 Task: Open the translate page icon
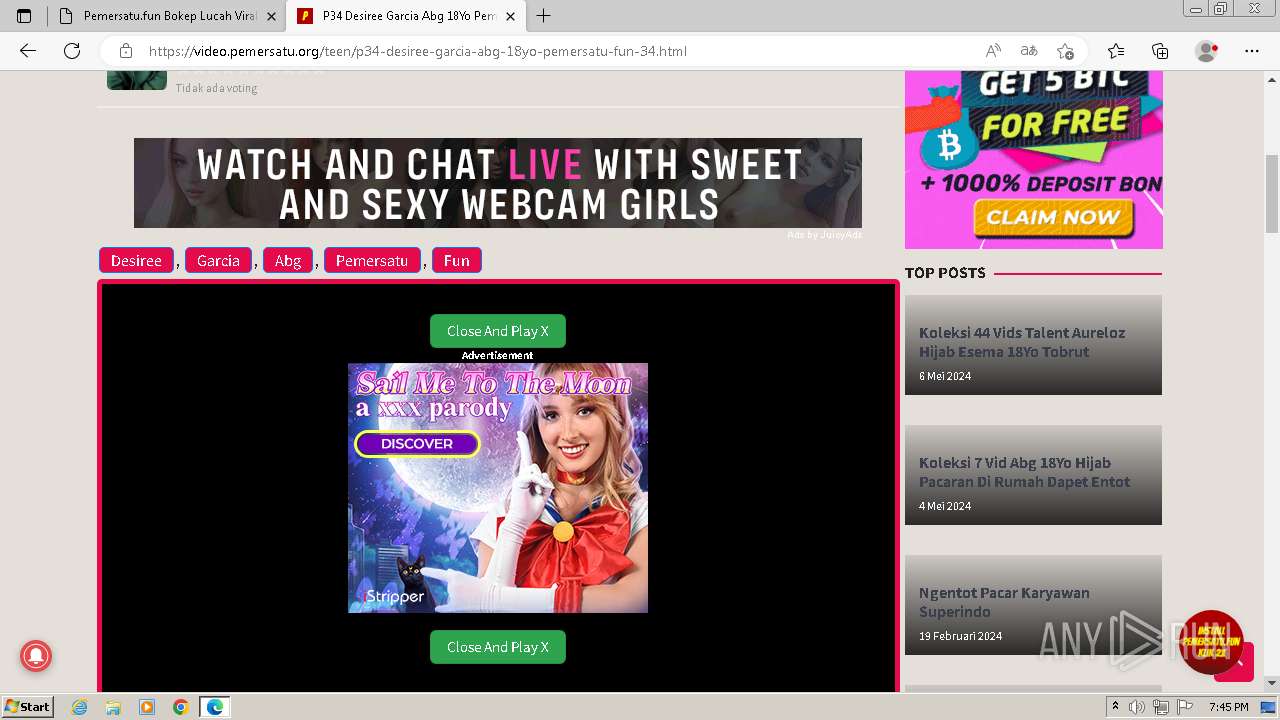pyautogui.click(x=1029, y=51)
